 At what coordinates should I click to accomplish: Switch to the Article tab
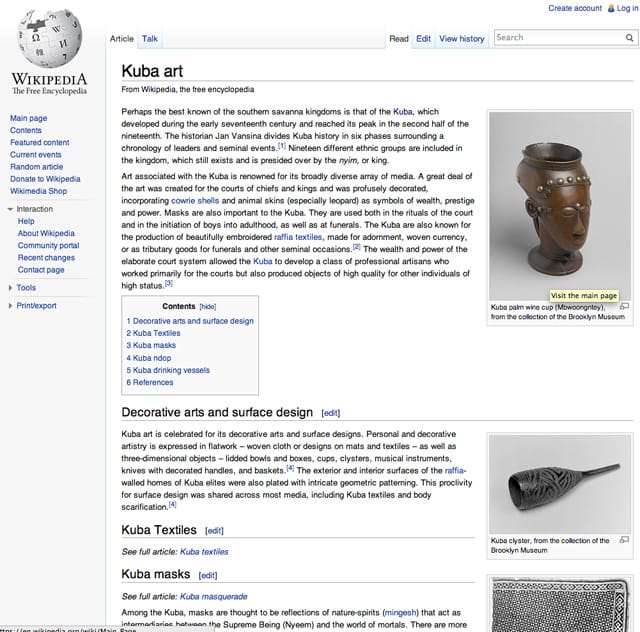tap(122, 39)
